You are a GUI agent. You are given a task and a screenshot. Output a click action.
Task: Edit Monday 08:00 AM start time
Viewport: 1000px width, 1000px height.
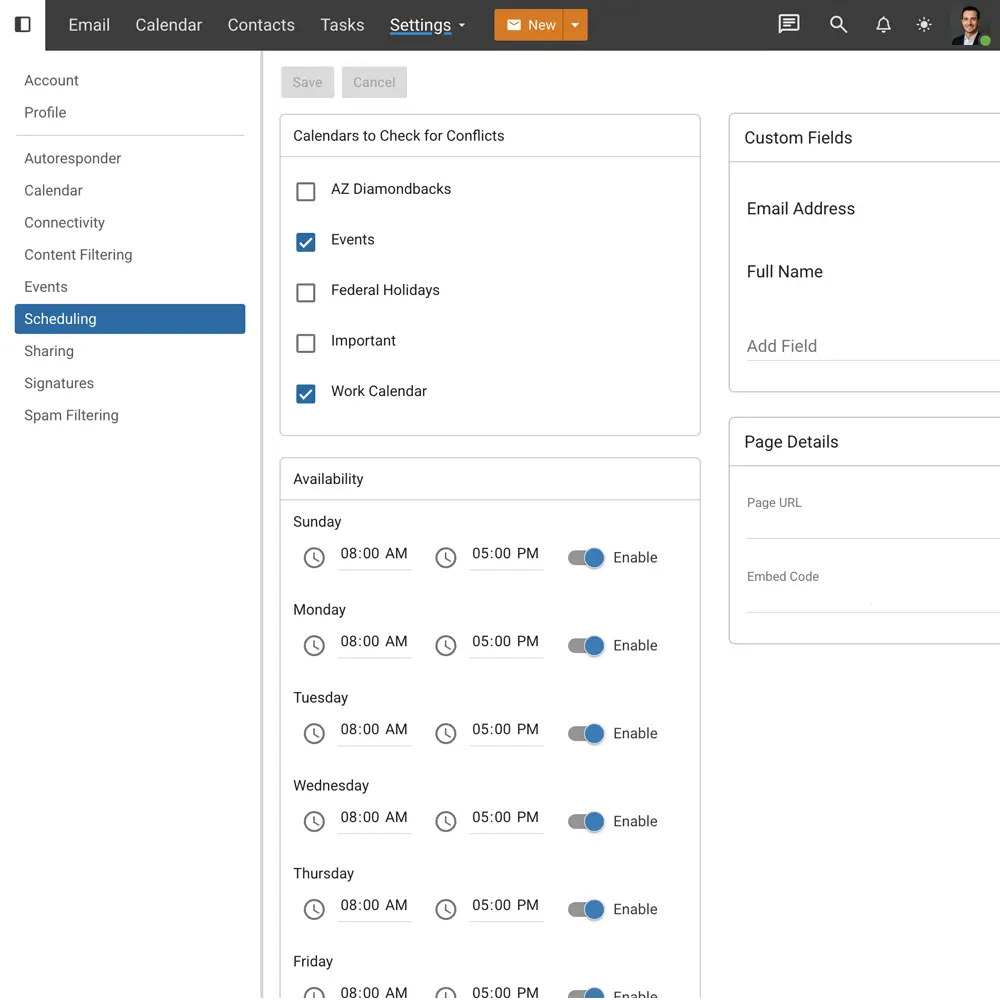click(374, 642)
